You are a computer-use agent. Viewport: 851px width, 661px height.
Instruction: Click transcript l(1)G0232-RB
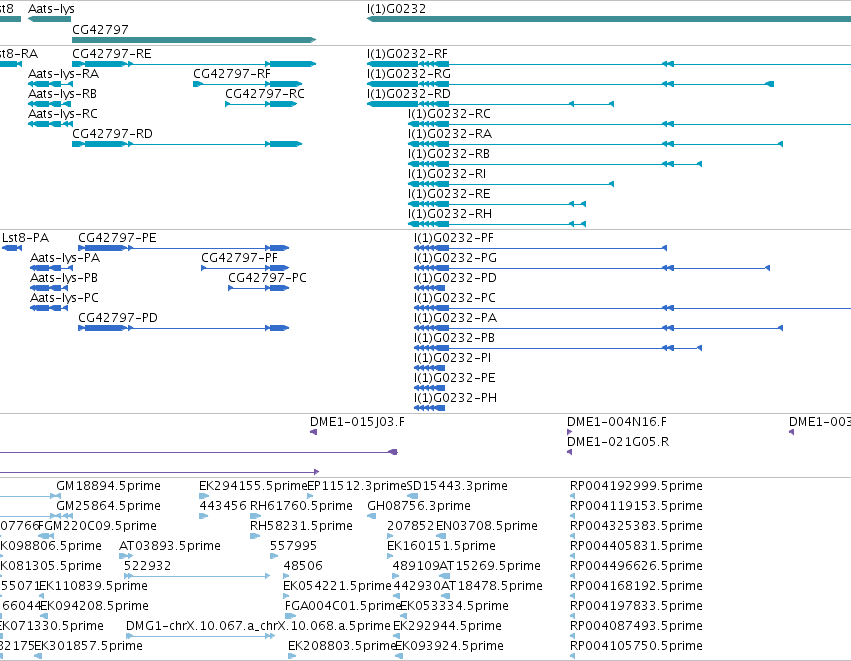pos(449,154)
